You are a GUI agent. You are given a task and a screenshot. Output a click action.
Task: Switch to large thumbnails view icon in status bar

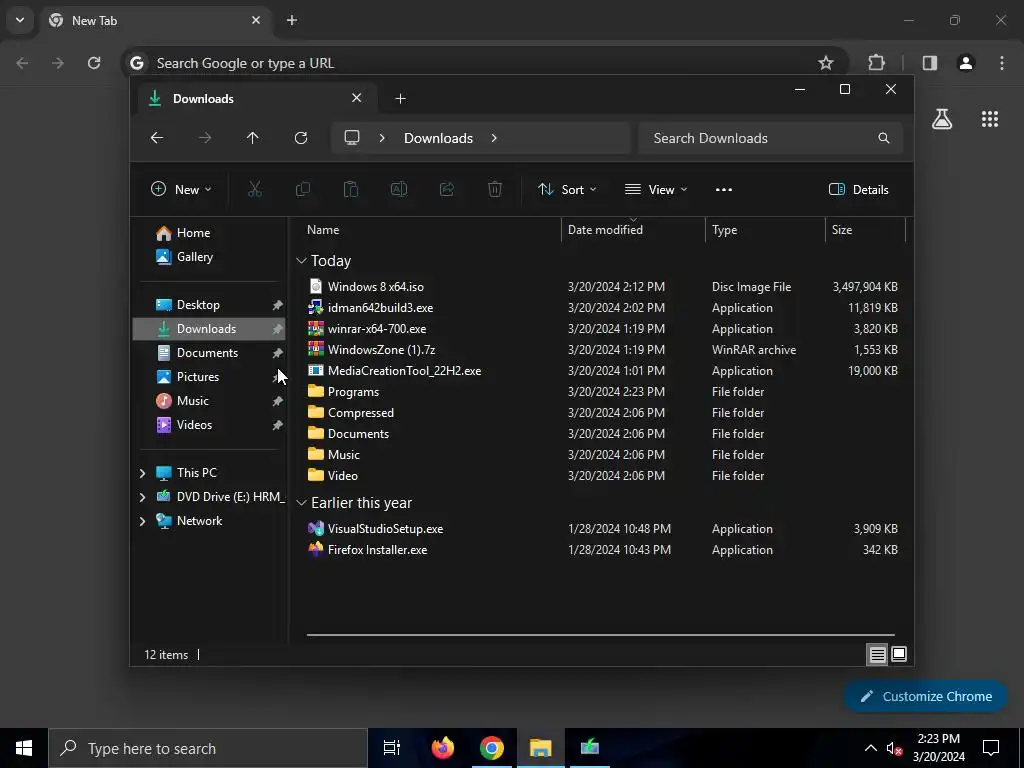pos(899,654)
